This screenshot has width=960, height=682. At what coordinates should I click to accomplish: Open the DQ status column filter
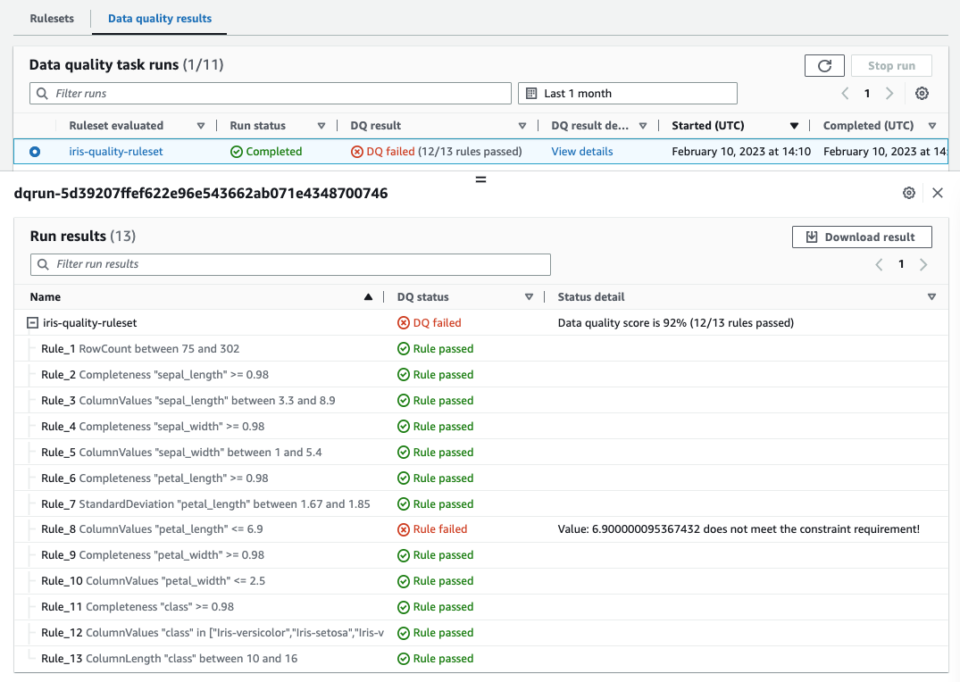tap(529, 297)
